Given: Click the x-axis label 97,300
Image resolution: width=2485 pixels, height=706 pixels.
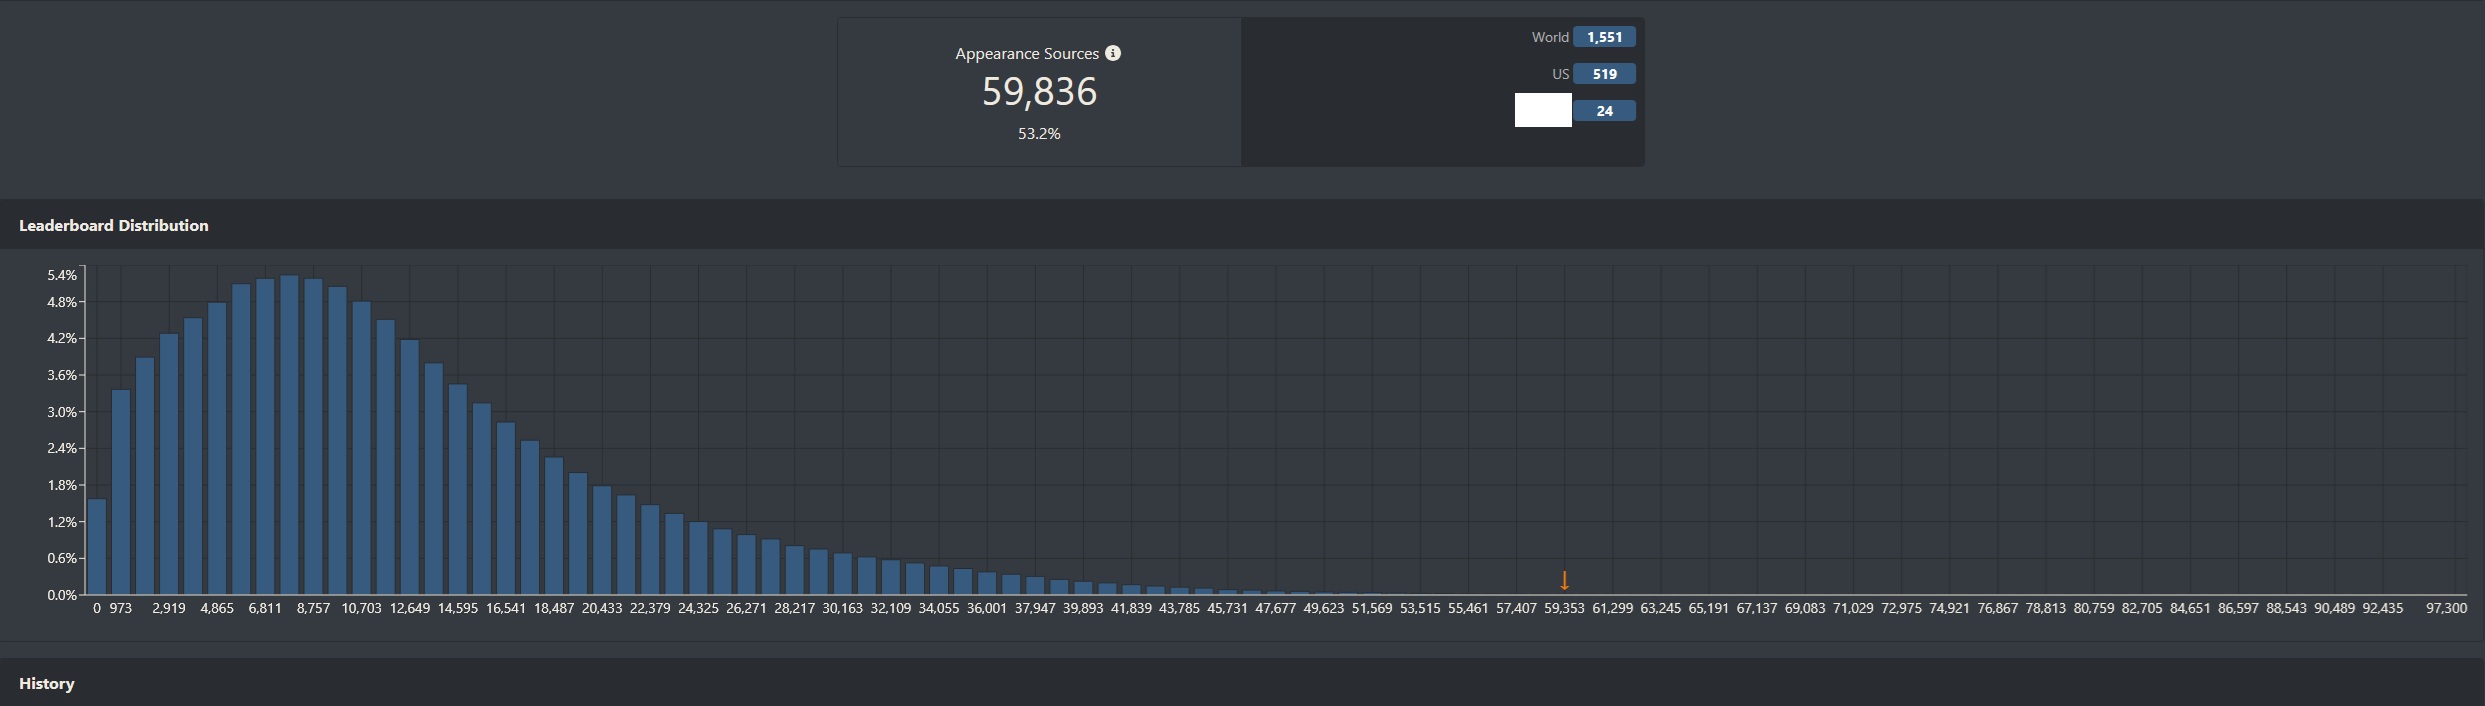Looking at the screenshot, I should 2446,608.
